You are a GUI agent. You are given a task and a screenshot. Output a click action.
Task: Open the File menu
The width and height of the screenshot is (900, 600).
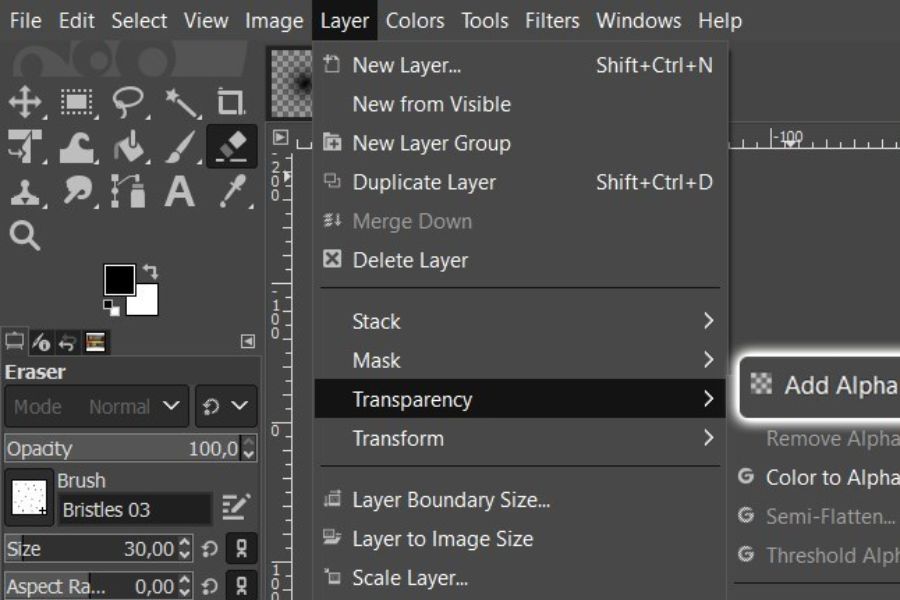pos(26,21)
